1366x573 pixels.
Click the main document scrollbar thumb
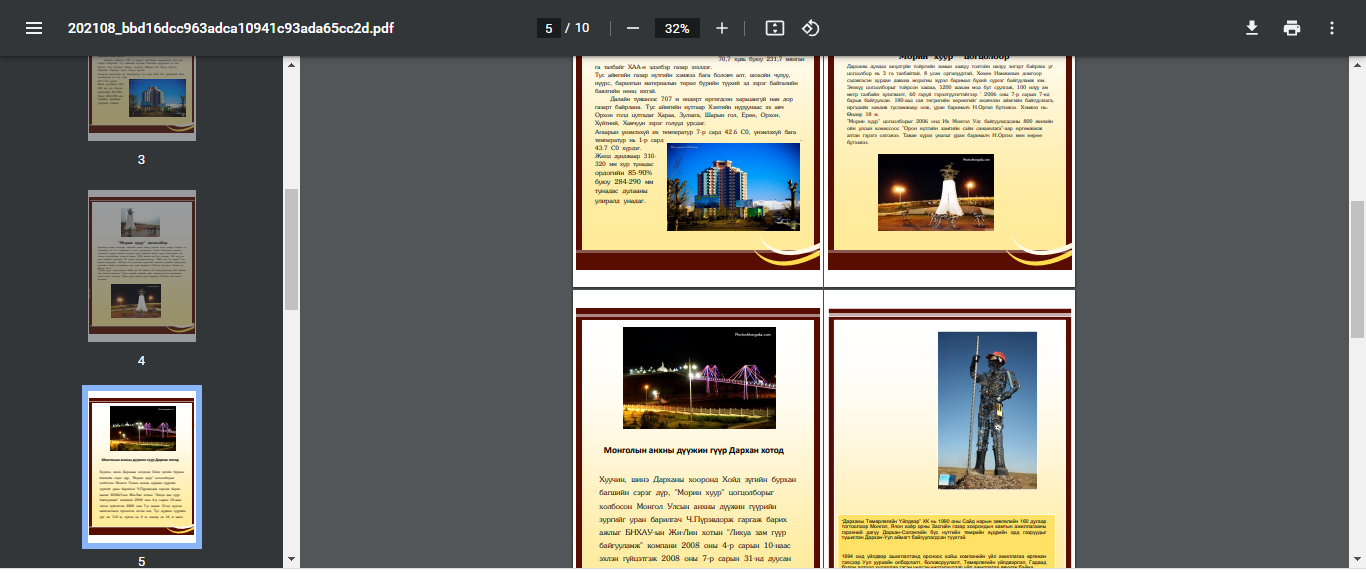1357,268
